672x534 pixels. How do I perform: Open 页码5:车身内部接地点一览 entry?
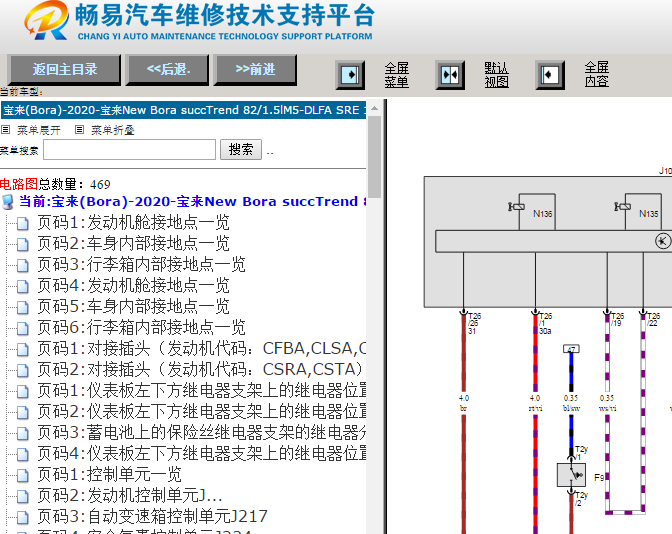tap(133, 307)
